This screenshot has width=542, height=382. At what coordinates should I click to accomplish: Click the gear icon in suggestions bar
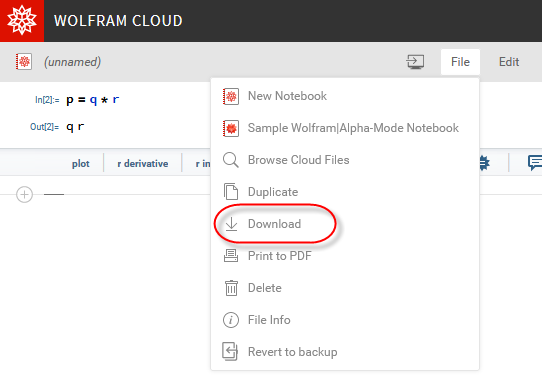[x=484, y=163]
